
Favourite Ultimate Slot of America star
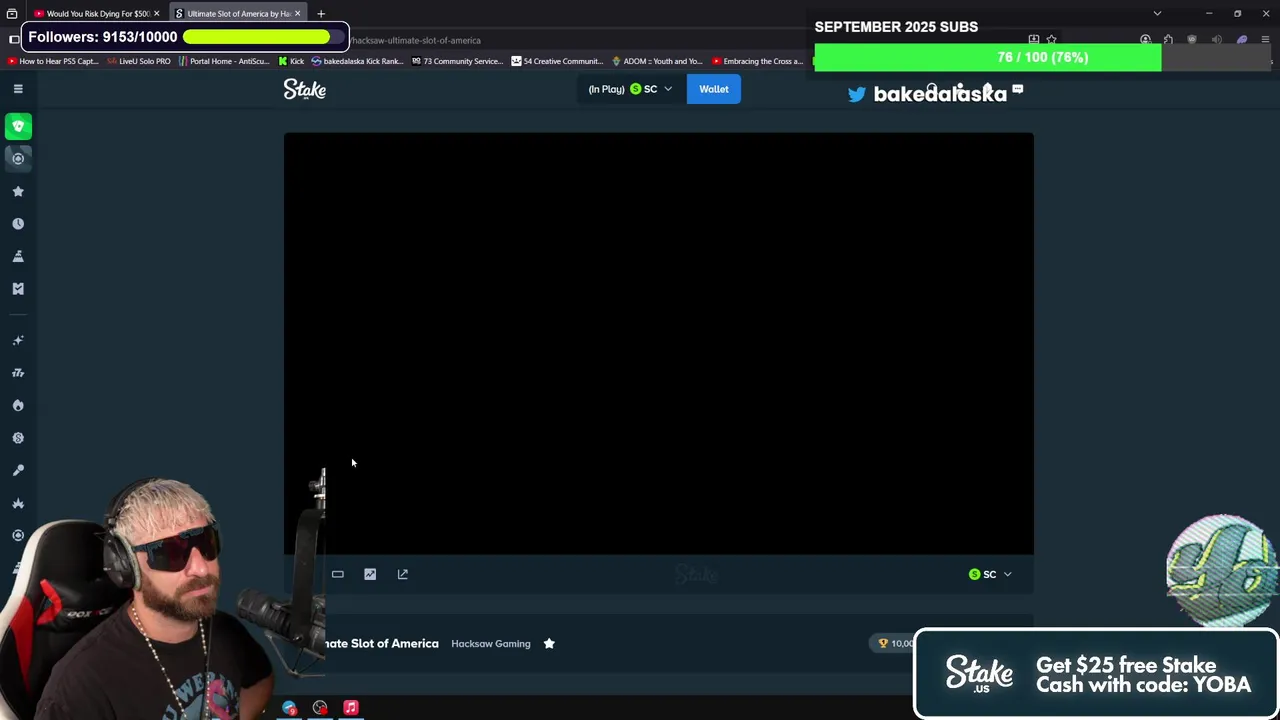click(x=549, y=643)
